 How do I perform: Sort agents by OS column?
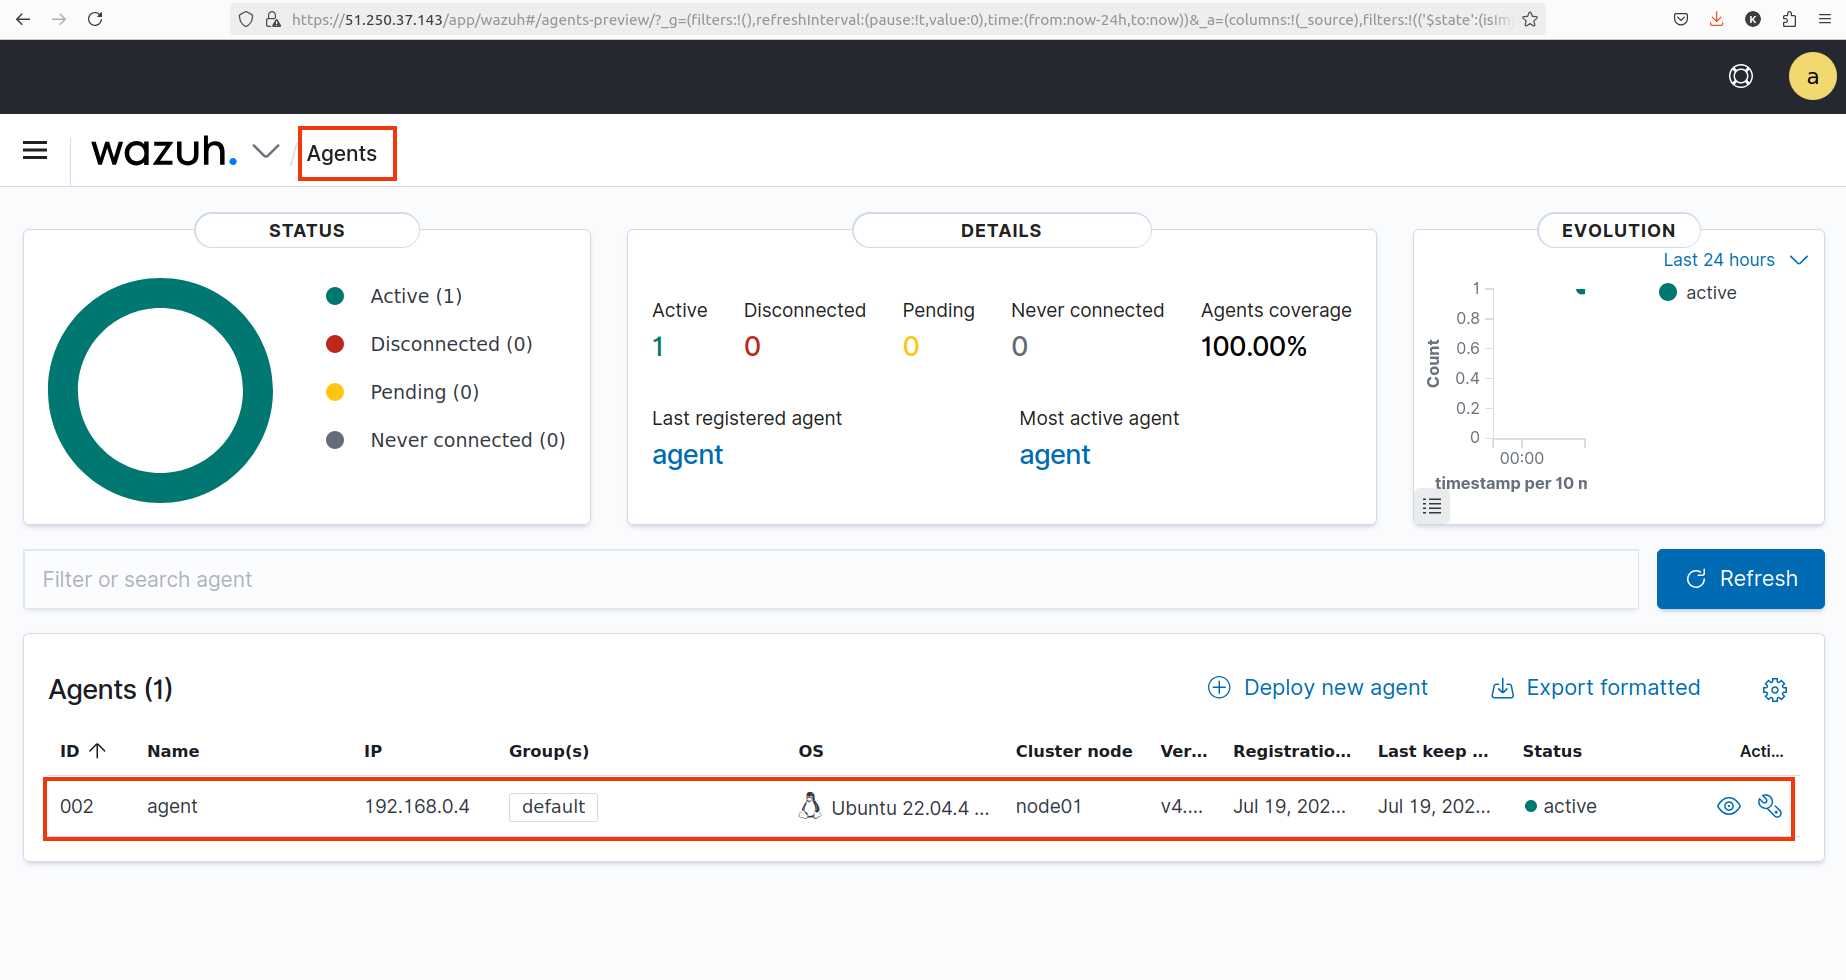click(x=811, y=751)
